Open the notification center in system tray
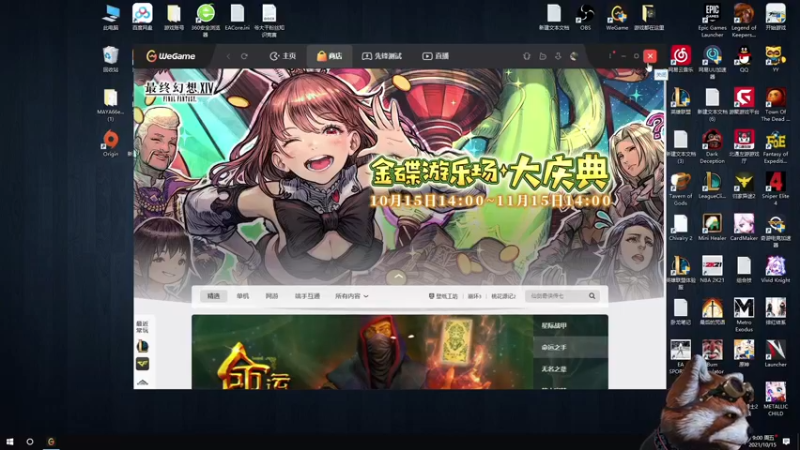 pyautogui.click(x=786, y=441)
